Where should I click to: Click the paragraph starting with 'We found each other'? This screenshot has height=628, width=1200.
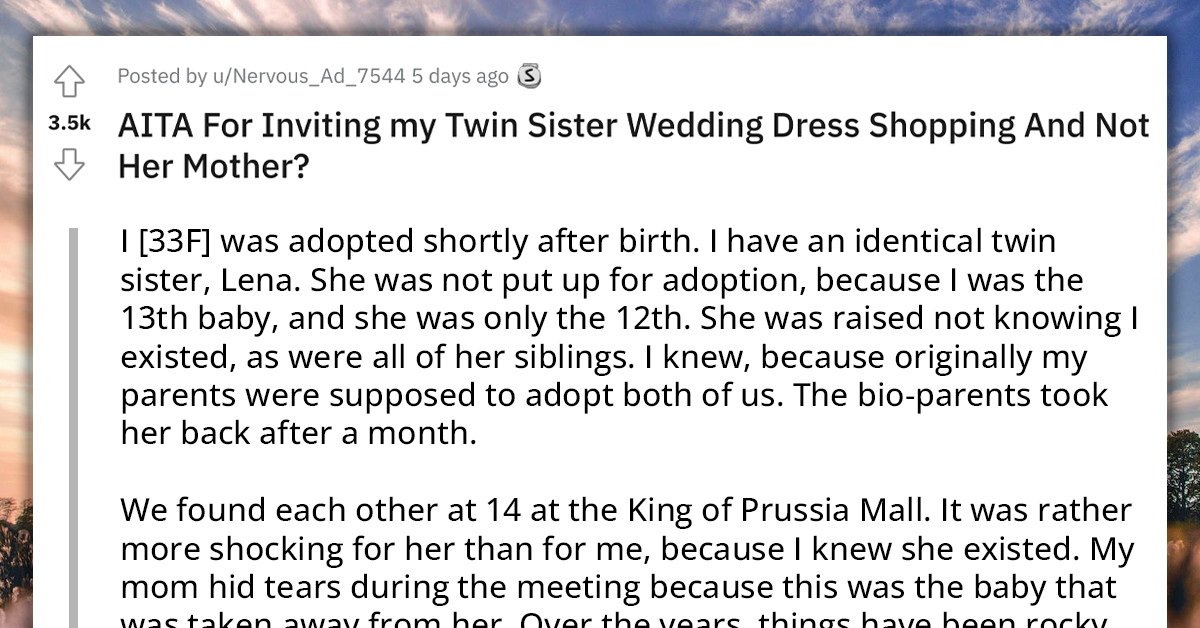click(600, 550)
